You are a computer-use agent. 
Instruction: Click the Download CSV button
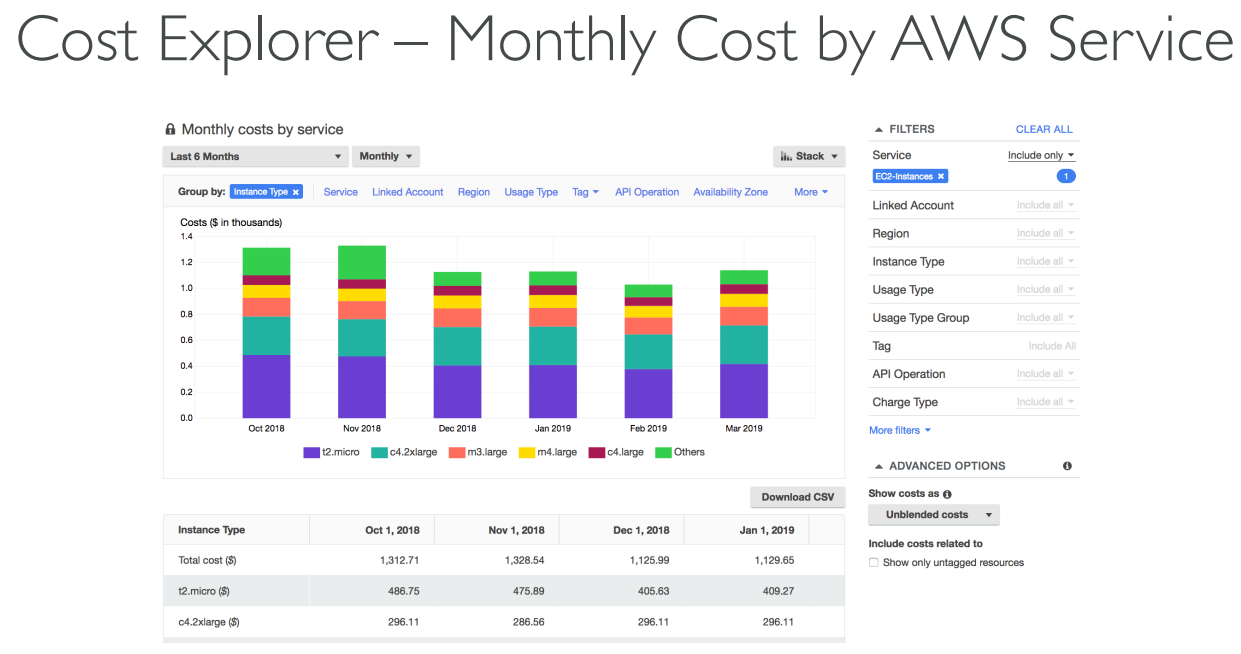coord(797,497)
